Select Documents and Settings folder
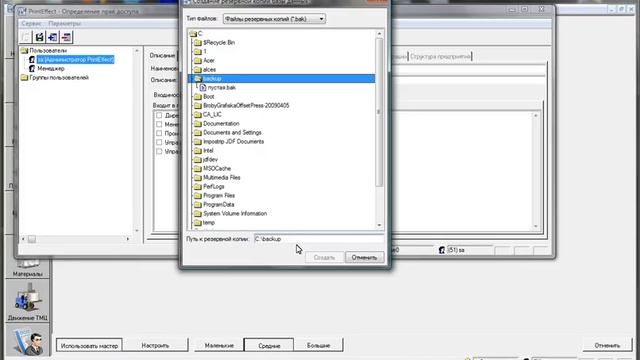 pyautogui.click(x=232, y=132)
